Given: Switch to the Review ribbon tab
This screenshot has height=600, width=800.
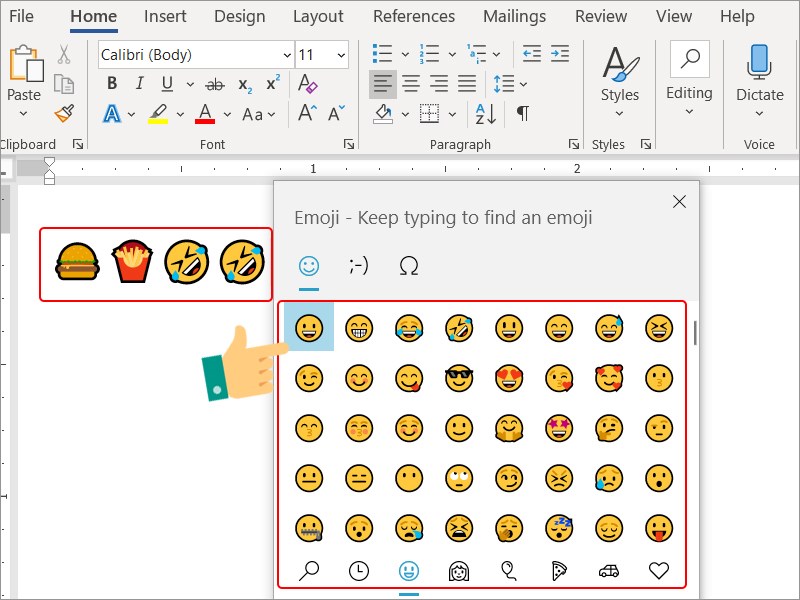Looking at the screenshot, I should [600, 16].
